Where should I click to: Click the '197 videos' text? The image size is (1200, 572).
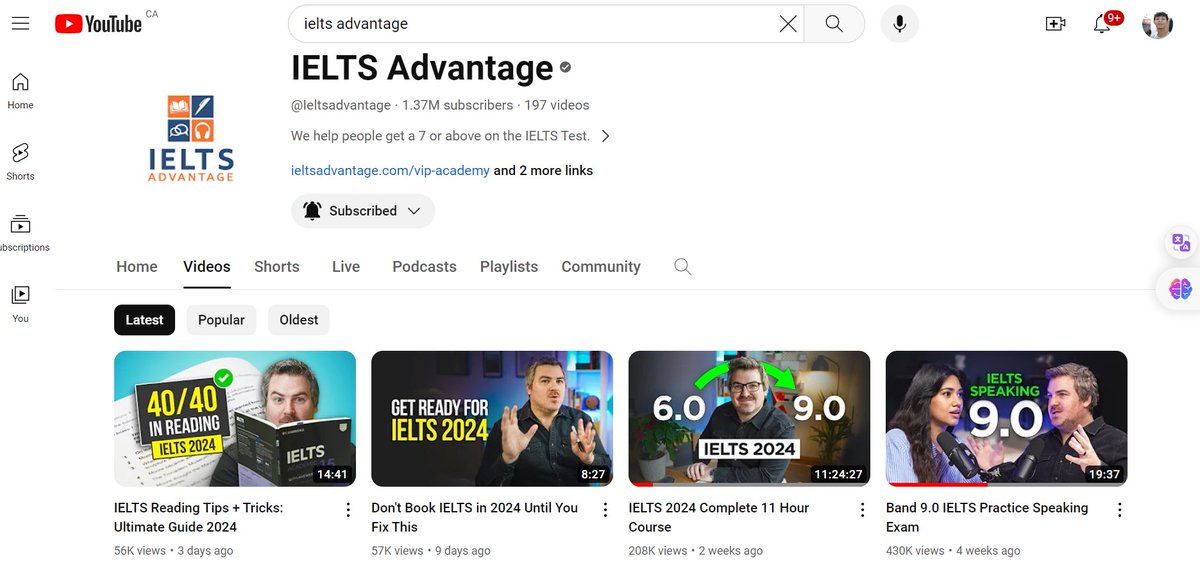point(557,105)
